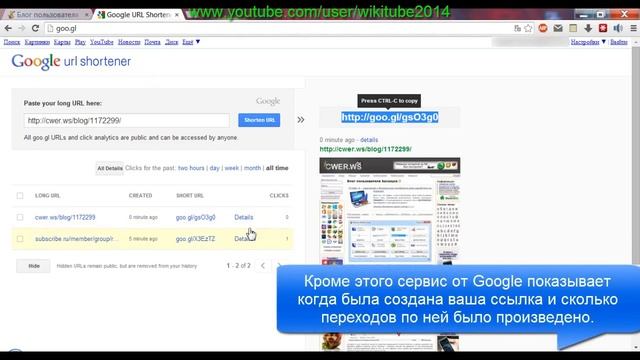Click the All Details button
640x360 pixels.
click(x=110, y=168)
